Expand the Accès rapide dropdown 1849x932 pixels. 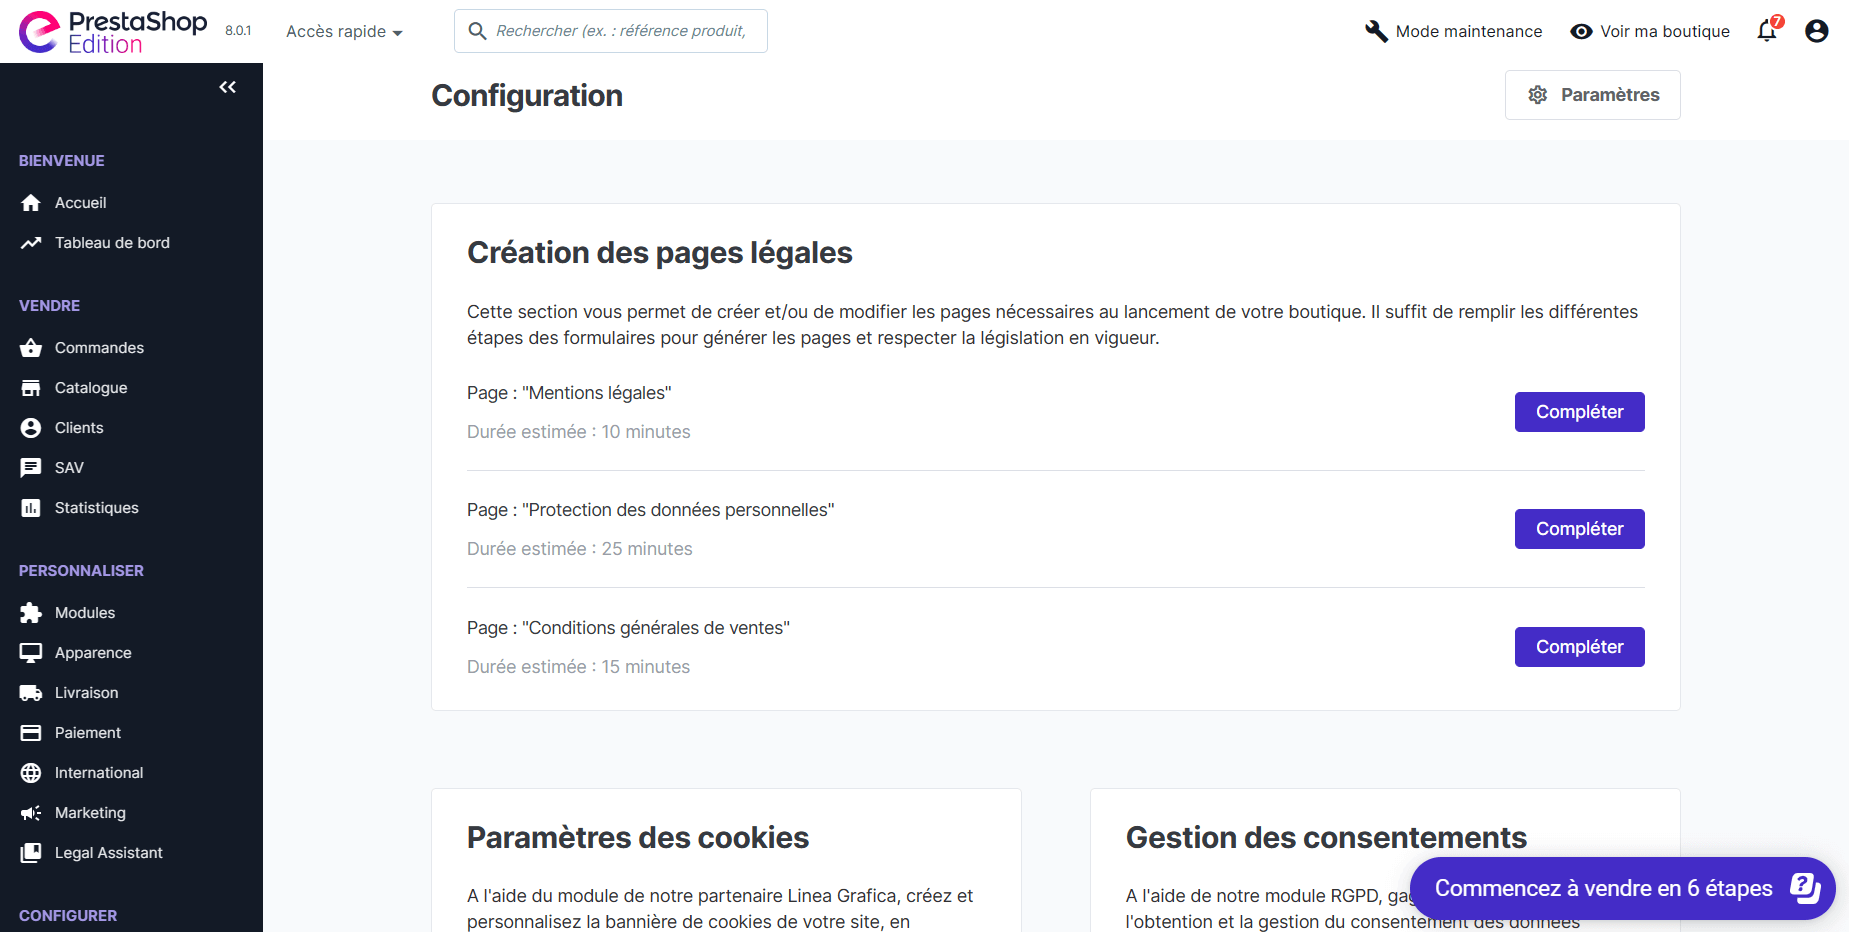[x=344, y=32]
